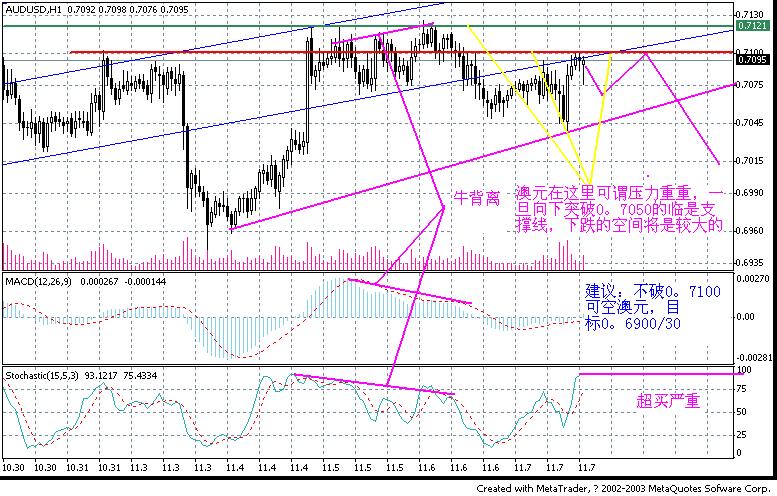Screen dimensions: 777x496
Task: Click the AUDUSD,H1 chart title text
Action: pos(35,9)
